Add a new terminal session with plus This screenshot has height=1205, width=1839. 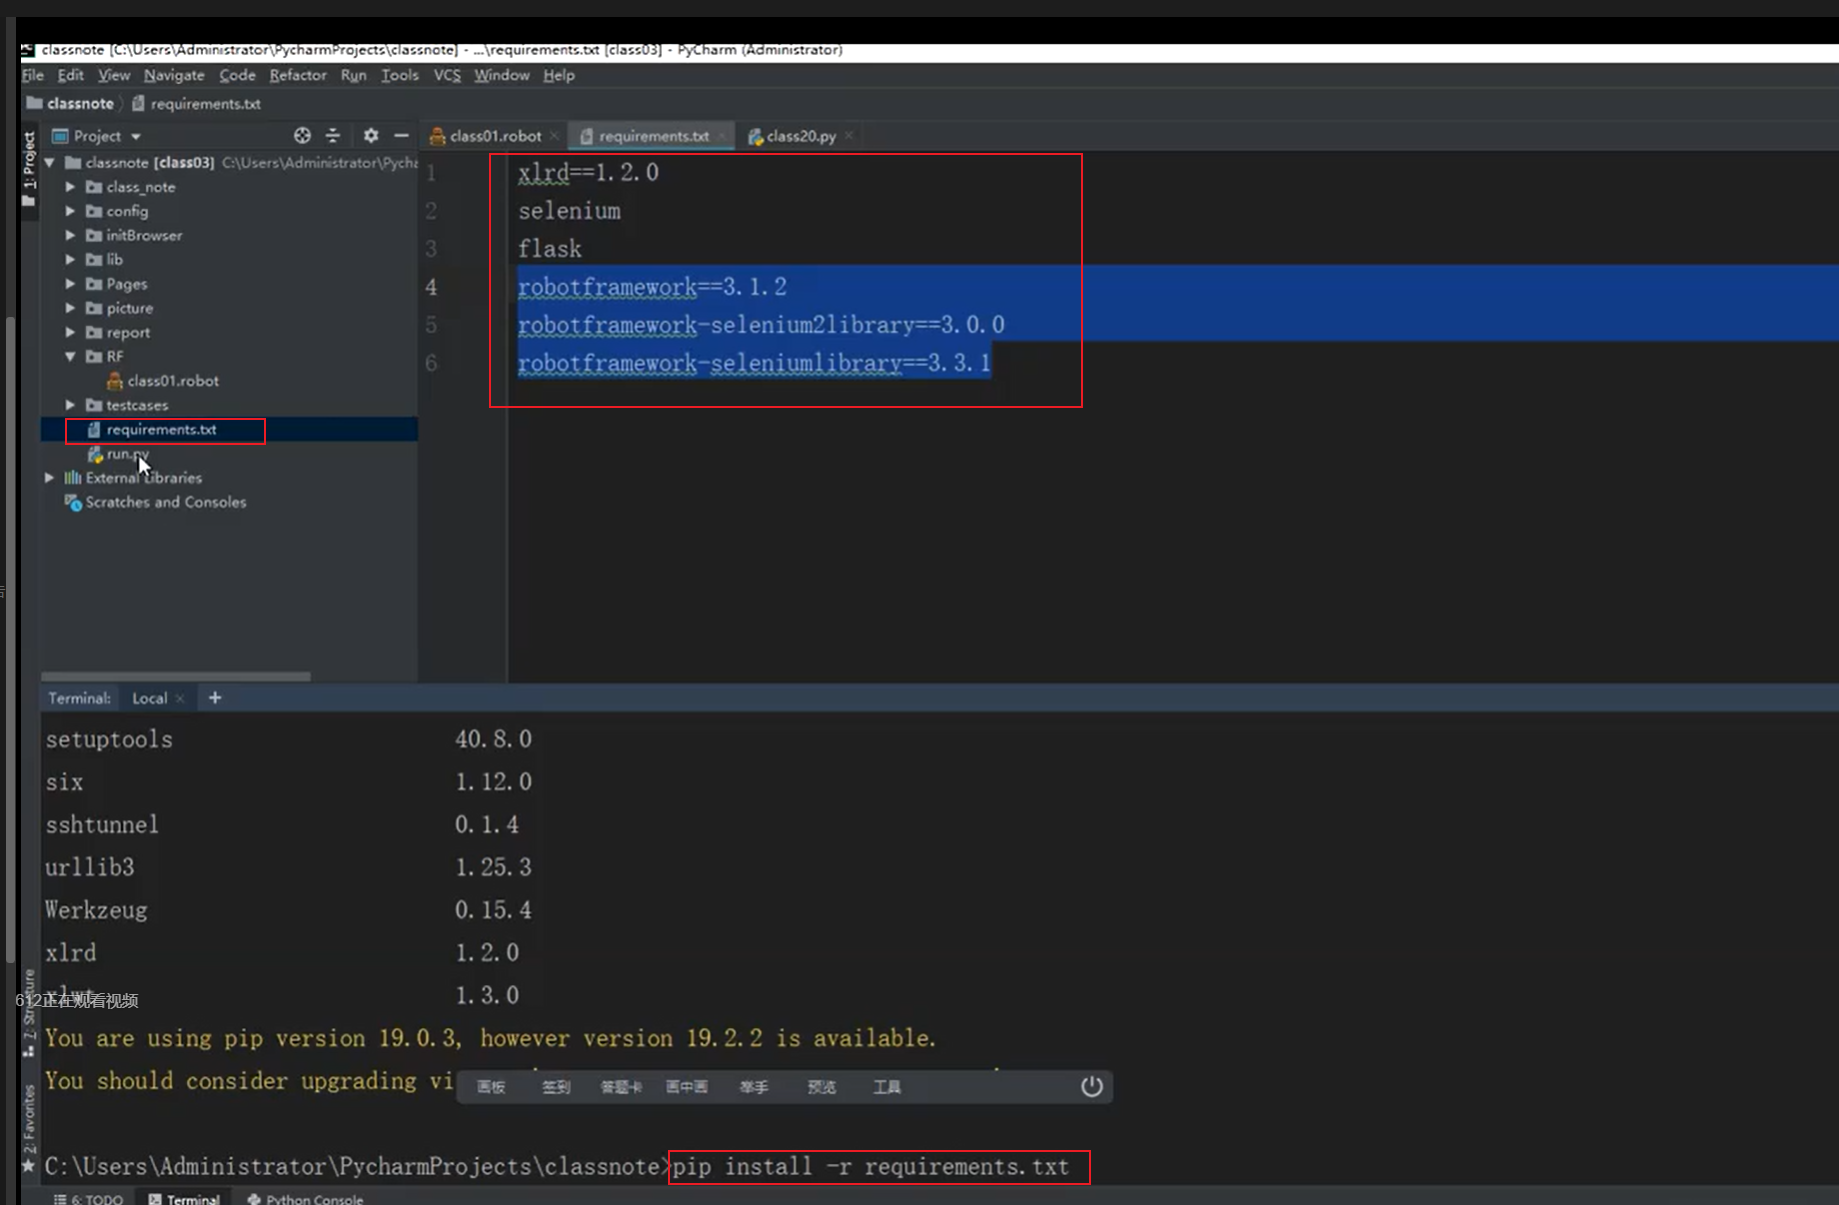tap(215, 698)
